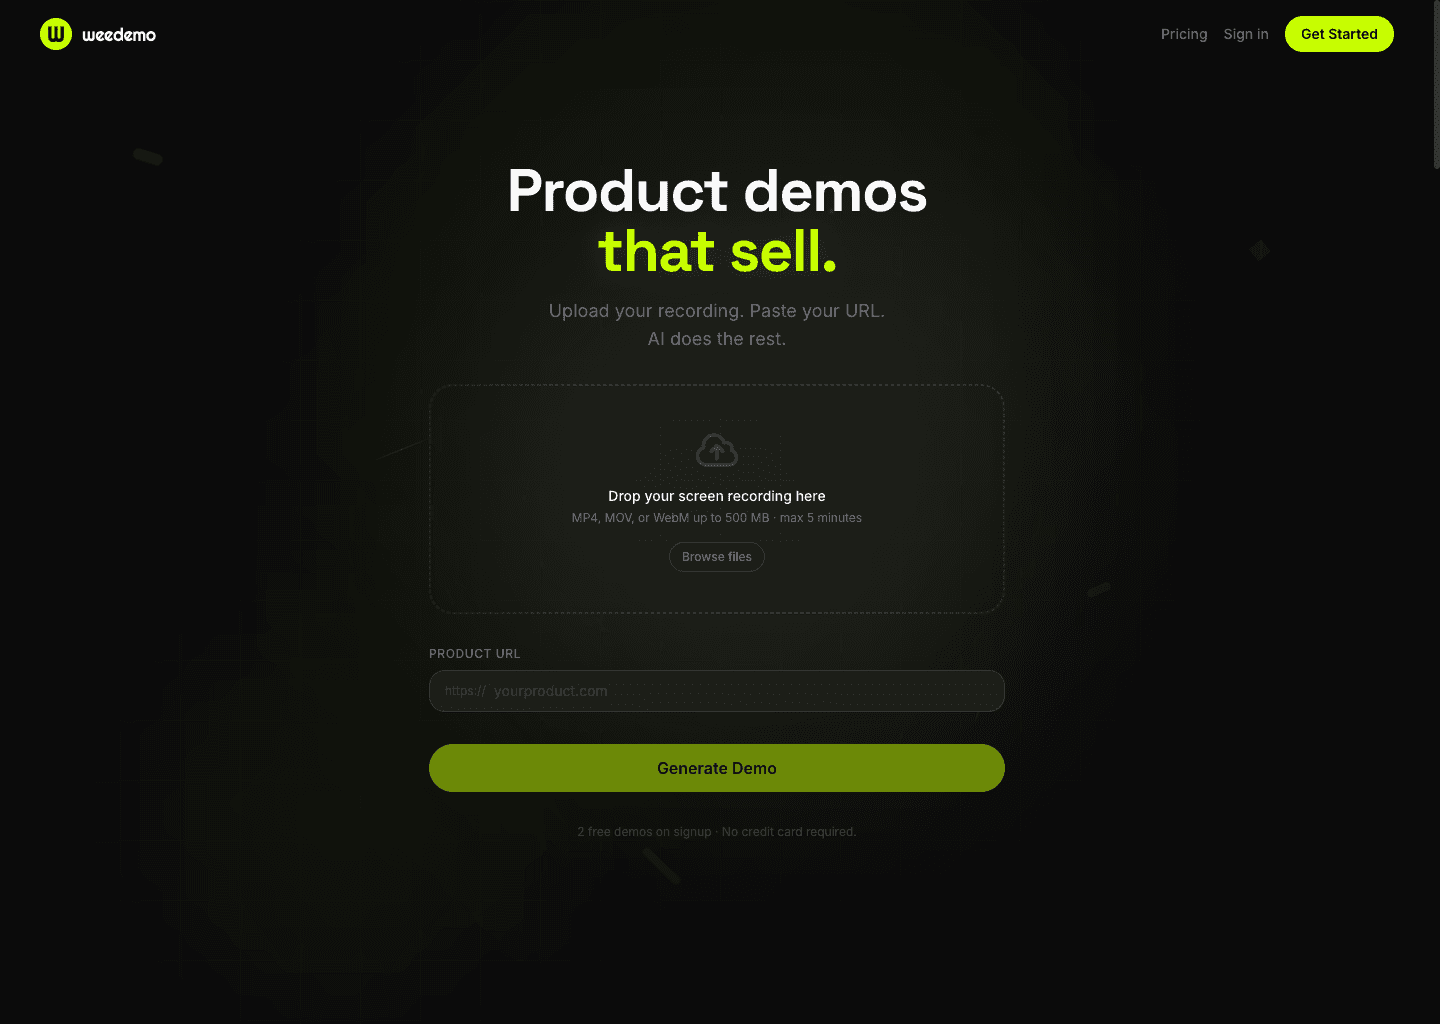The height and width of the screenshot is (1024, 1440).
Task: Click Browse files to pick a recording
Action: pyautogui.click(x=716, y=556)
